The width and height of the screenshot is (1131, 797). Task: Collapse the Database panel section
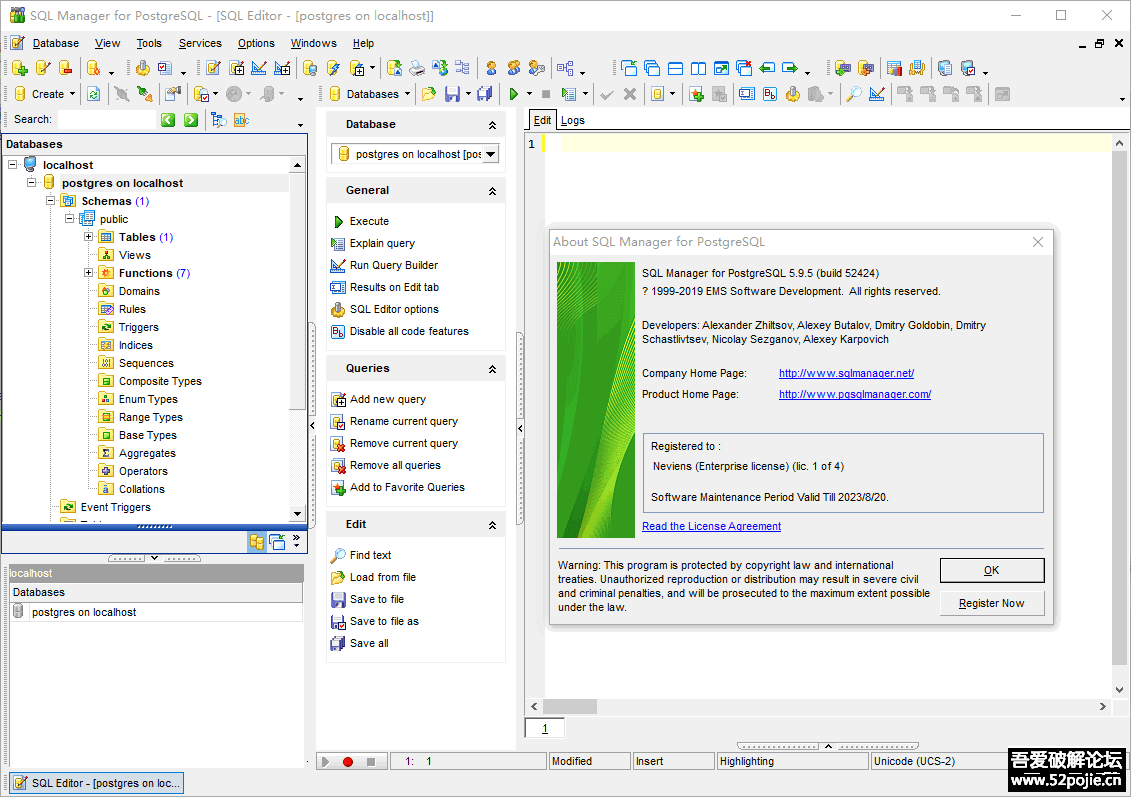point(492,125)
